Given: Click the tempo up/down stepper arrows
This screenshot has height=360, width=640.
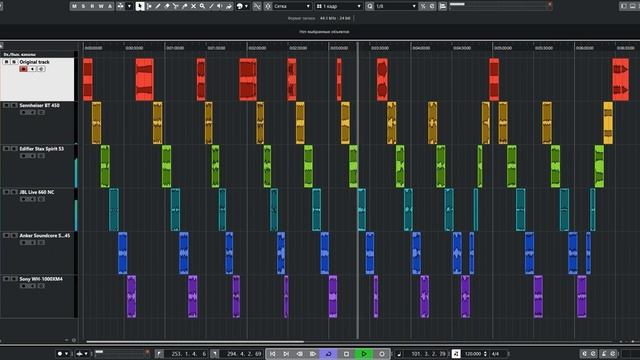Looking at the screenshot, I should pos(485,354).
